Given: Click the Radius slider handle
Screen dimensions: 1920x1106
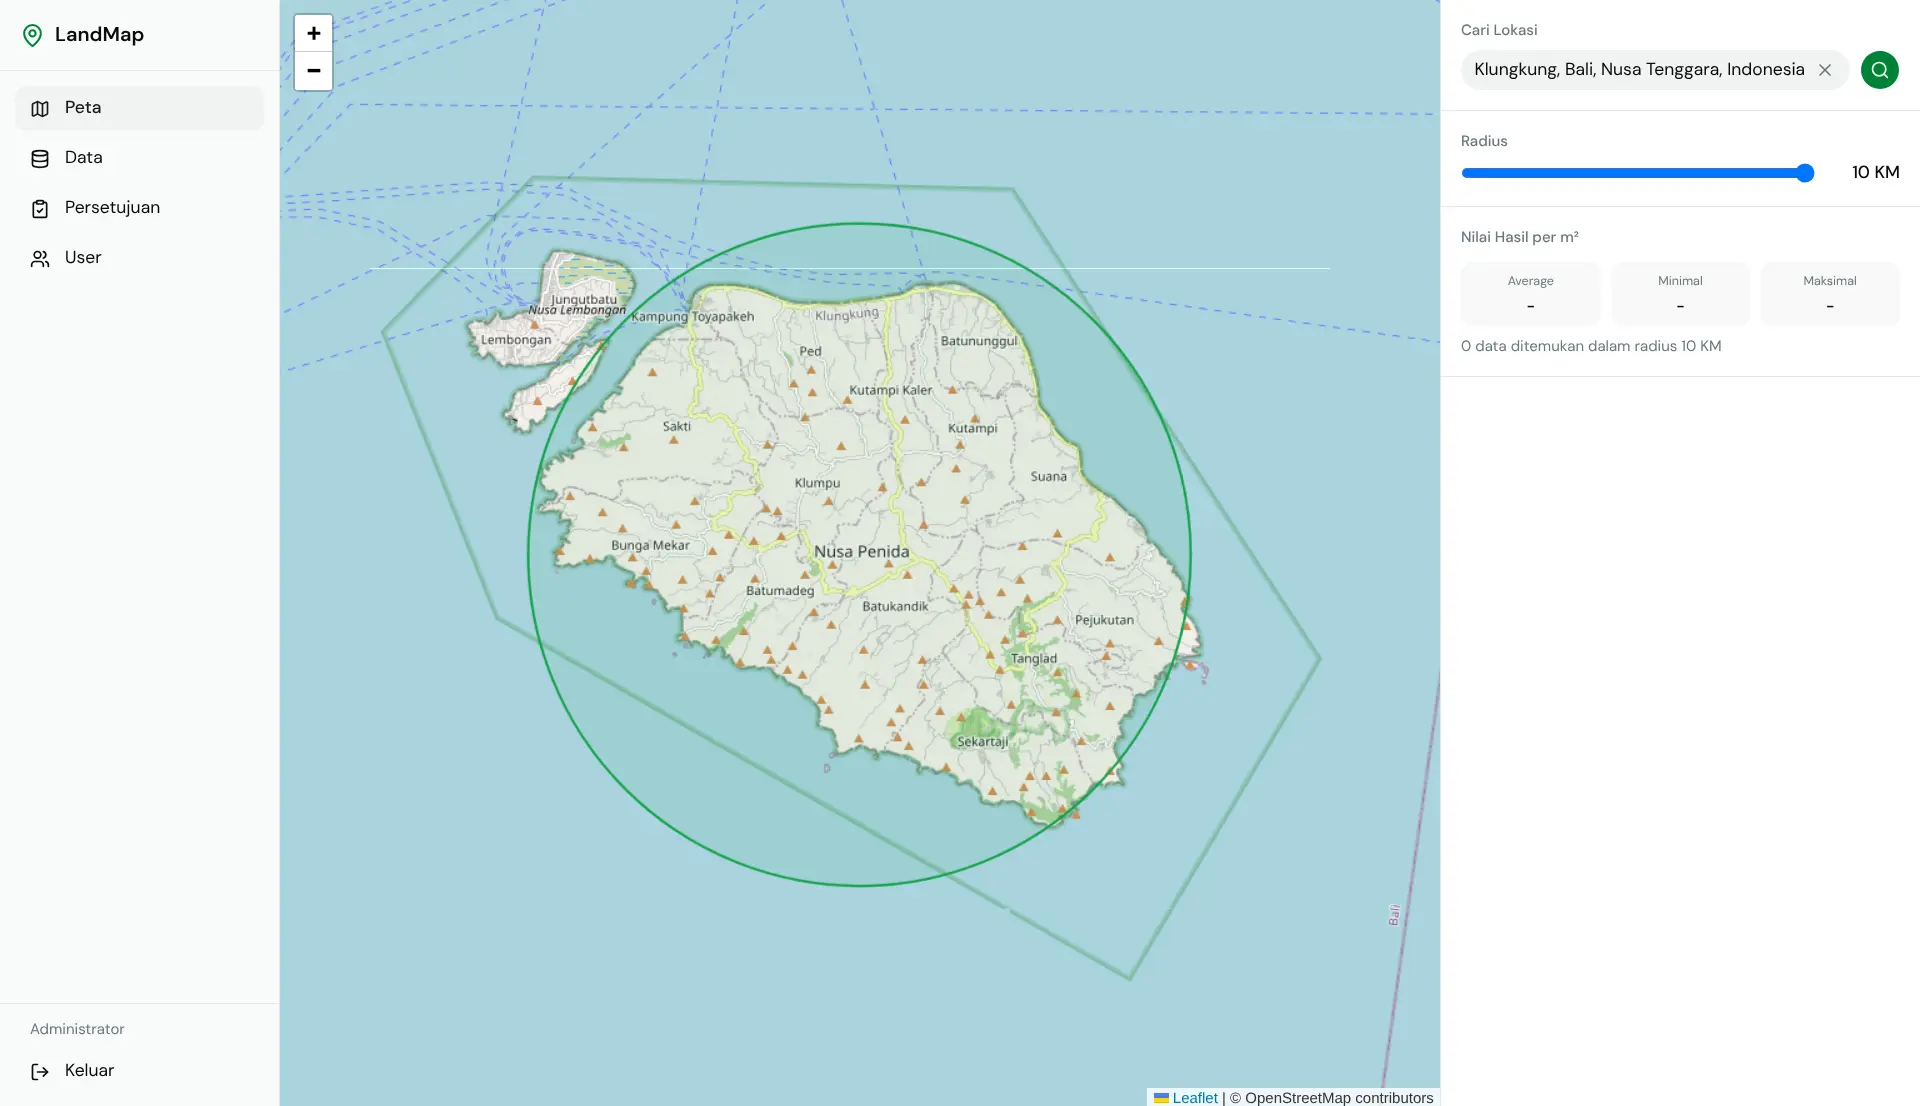Looking at the screenshot, I should (1805, 173).
